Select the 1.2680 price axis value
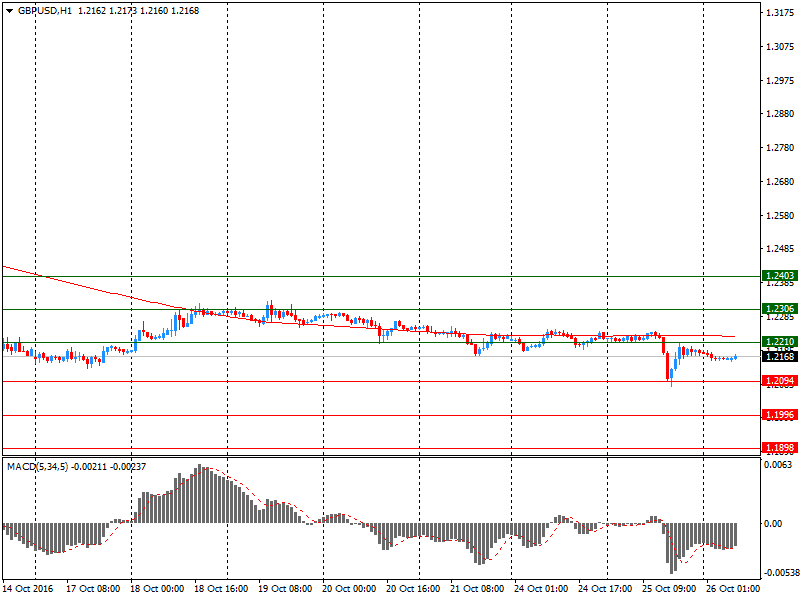 tap(780, 182)
